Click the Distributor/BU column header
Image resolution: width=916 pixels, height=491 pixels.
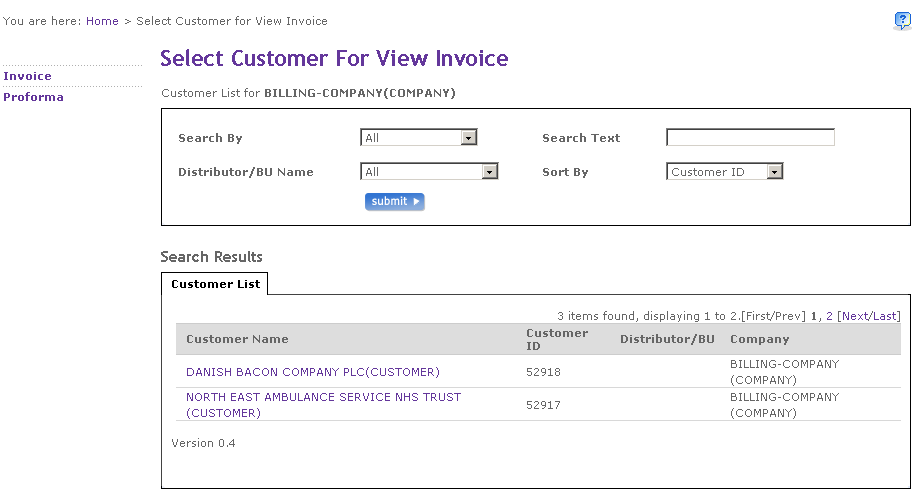pyautogui.click(x=667, y=339)
